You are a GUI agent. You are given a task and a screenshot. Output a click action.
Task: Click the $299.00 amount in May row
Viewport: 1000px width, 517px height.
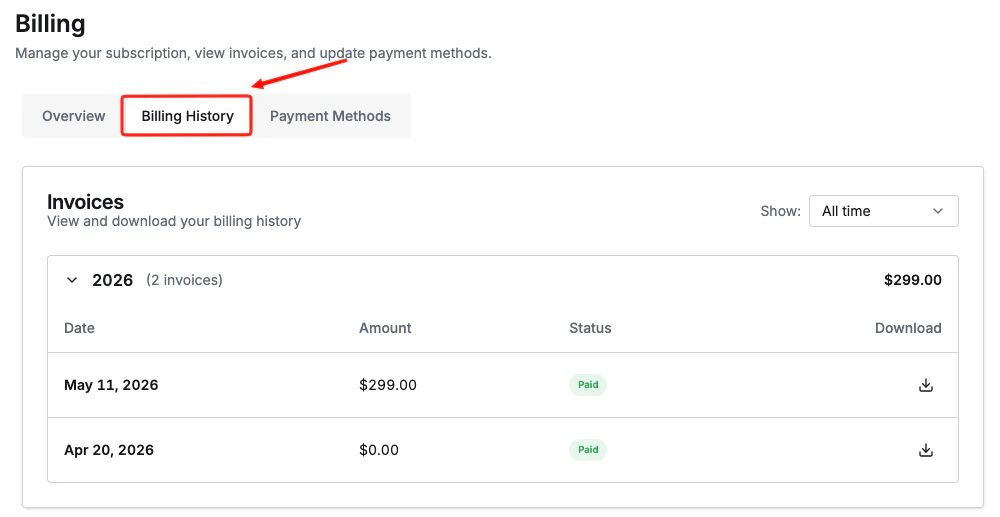click(388, 385)
